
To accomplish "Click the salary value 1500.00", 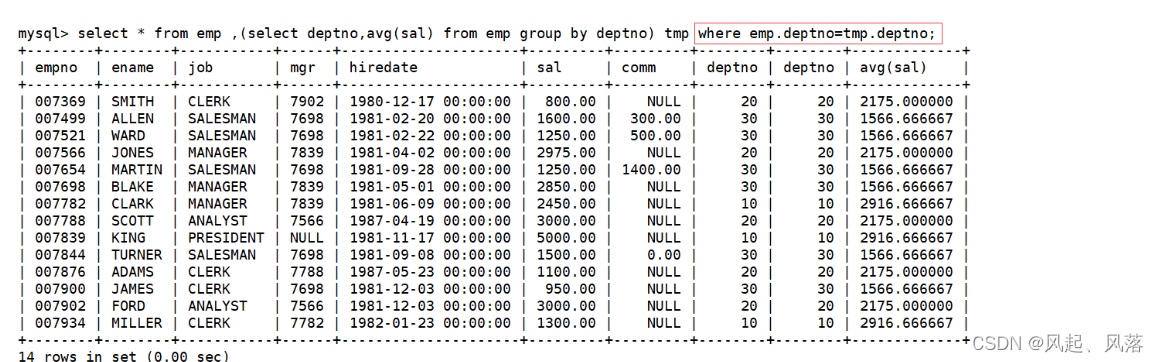I will (566, 255).
